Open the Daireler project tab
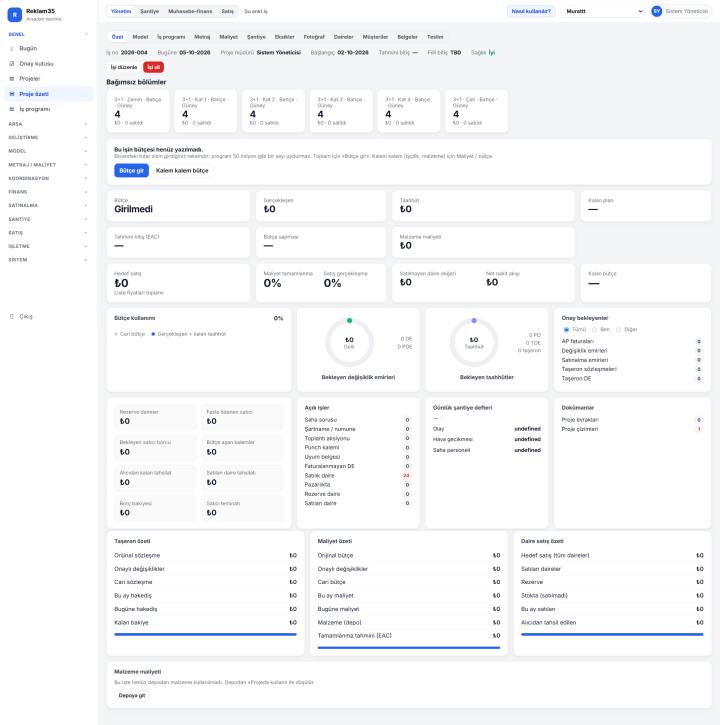This screenshot has height=725, width=720. [x=344, y=37]
